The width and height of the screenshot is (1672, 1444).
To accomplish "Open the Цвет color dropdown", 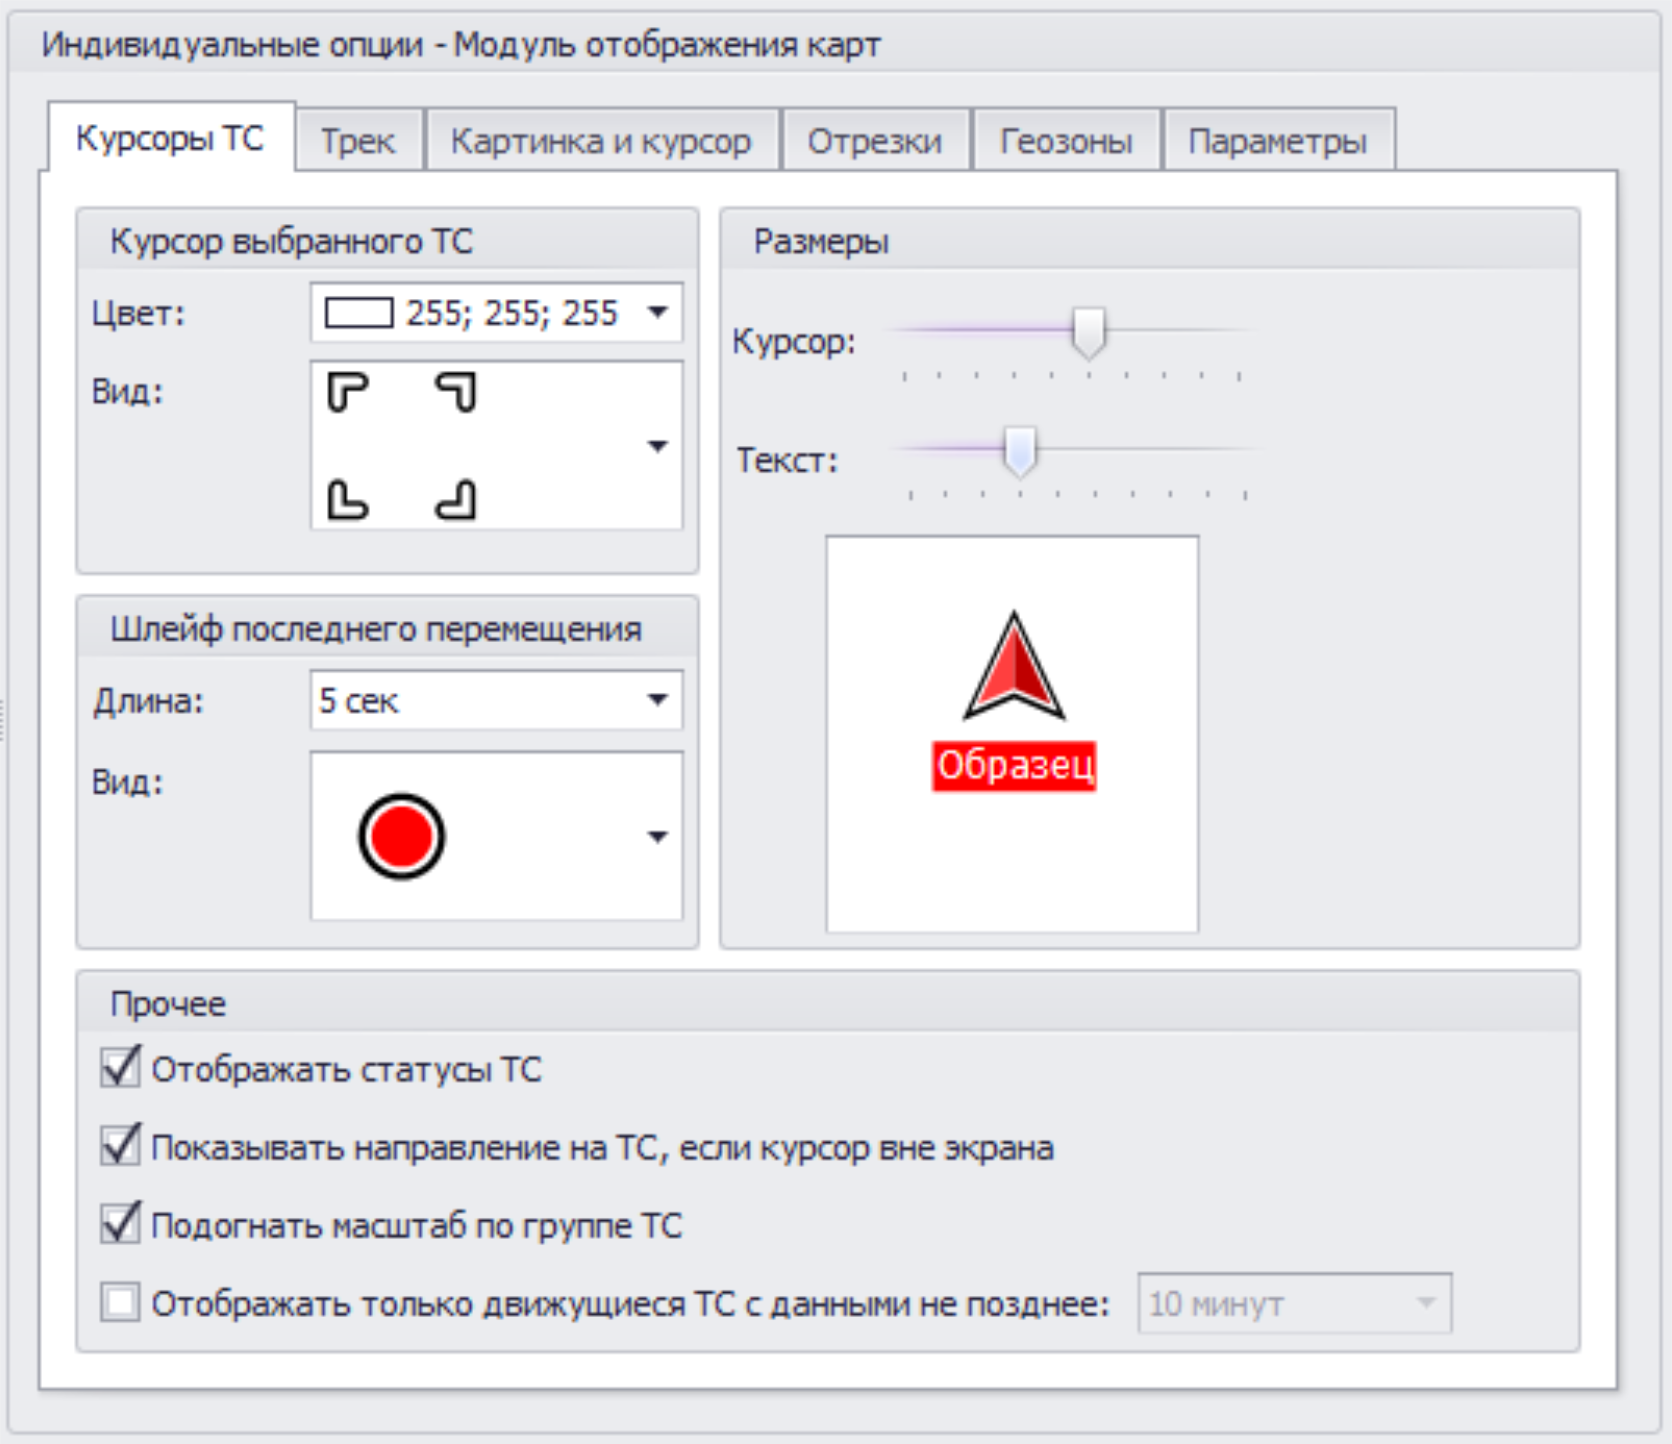I will coord(658,313).
